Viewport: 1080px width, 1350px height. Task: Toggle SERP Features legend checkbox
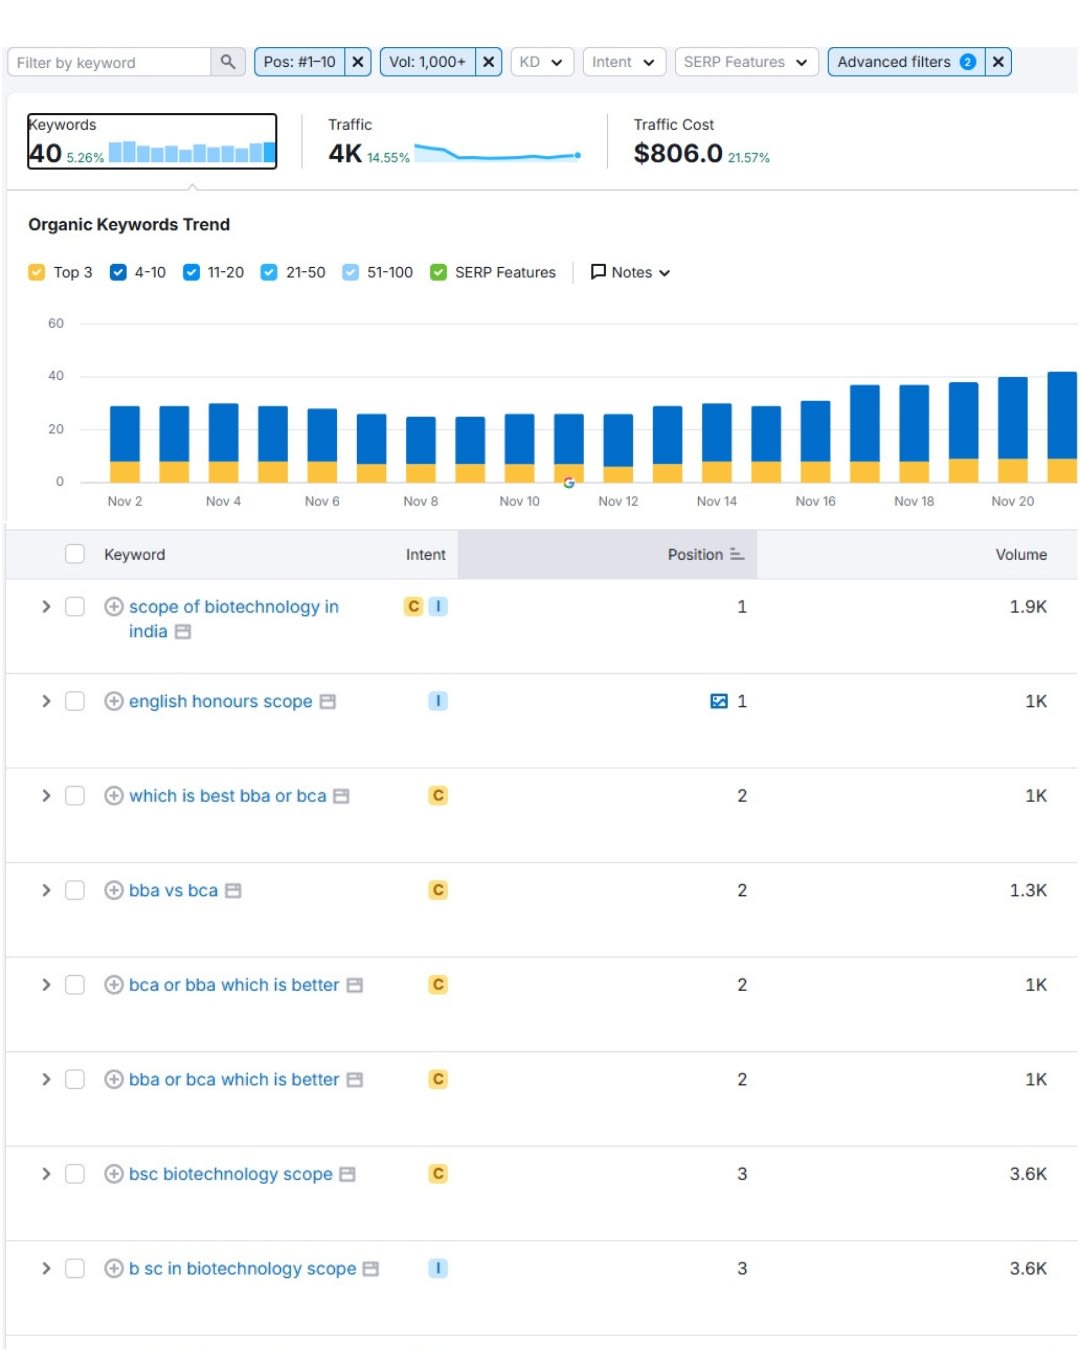click(438, 272)
